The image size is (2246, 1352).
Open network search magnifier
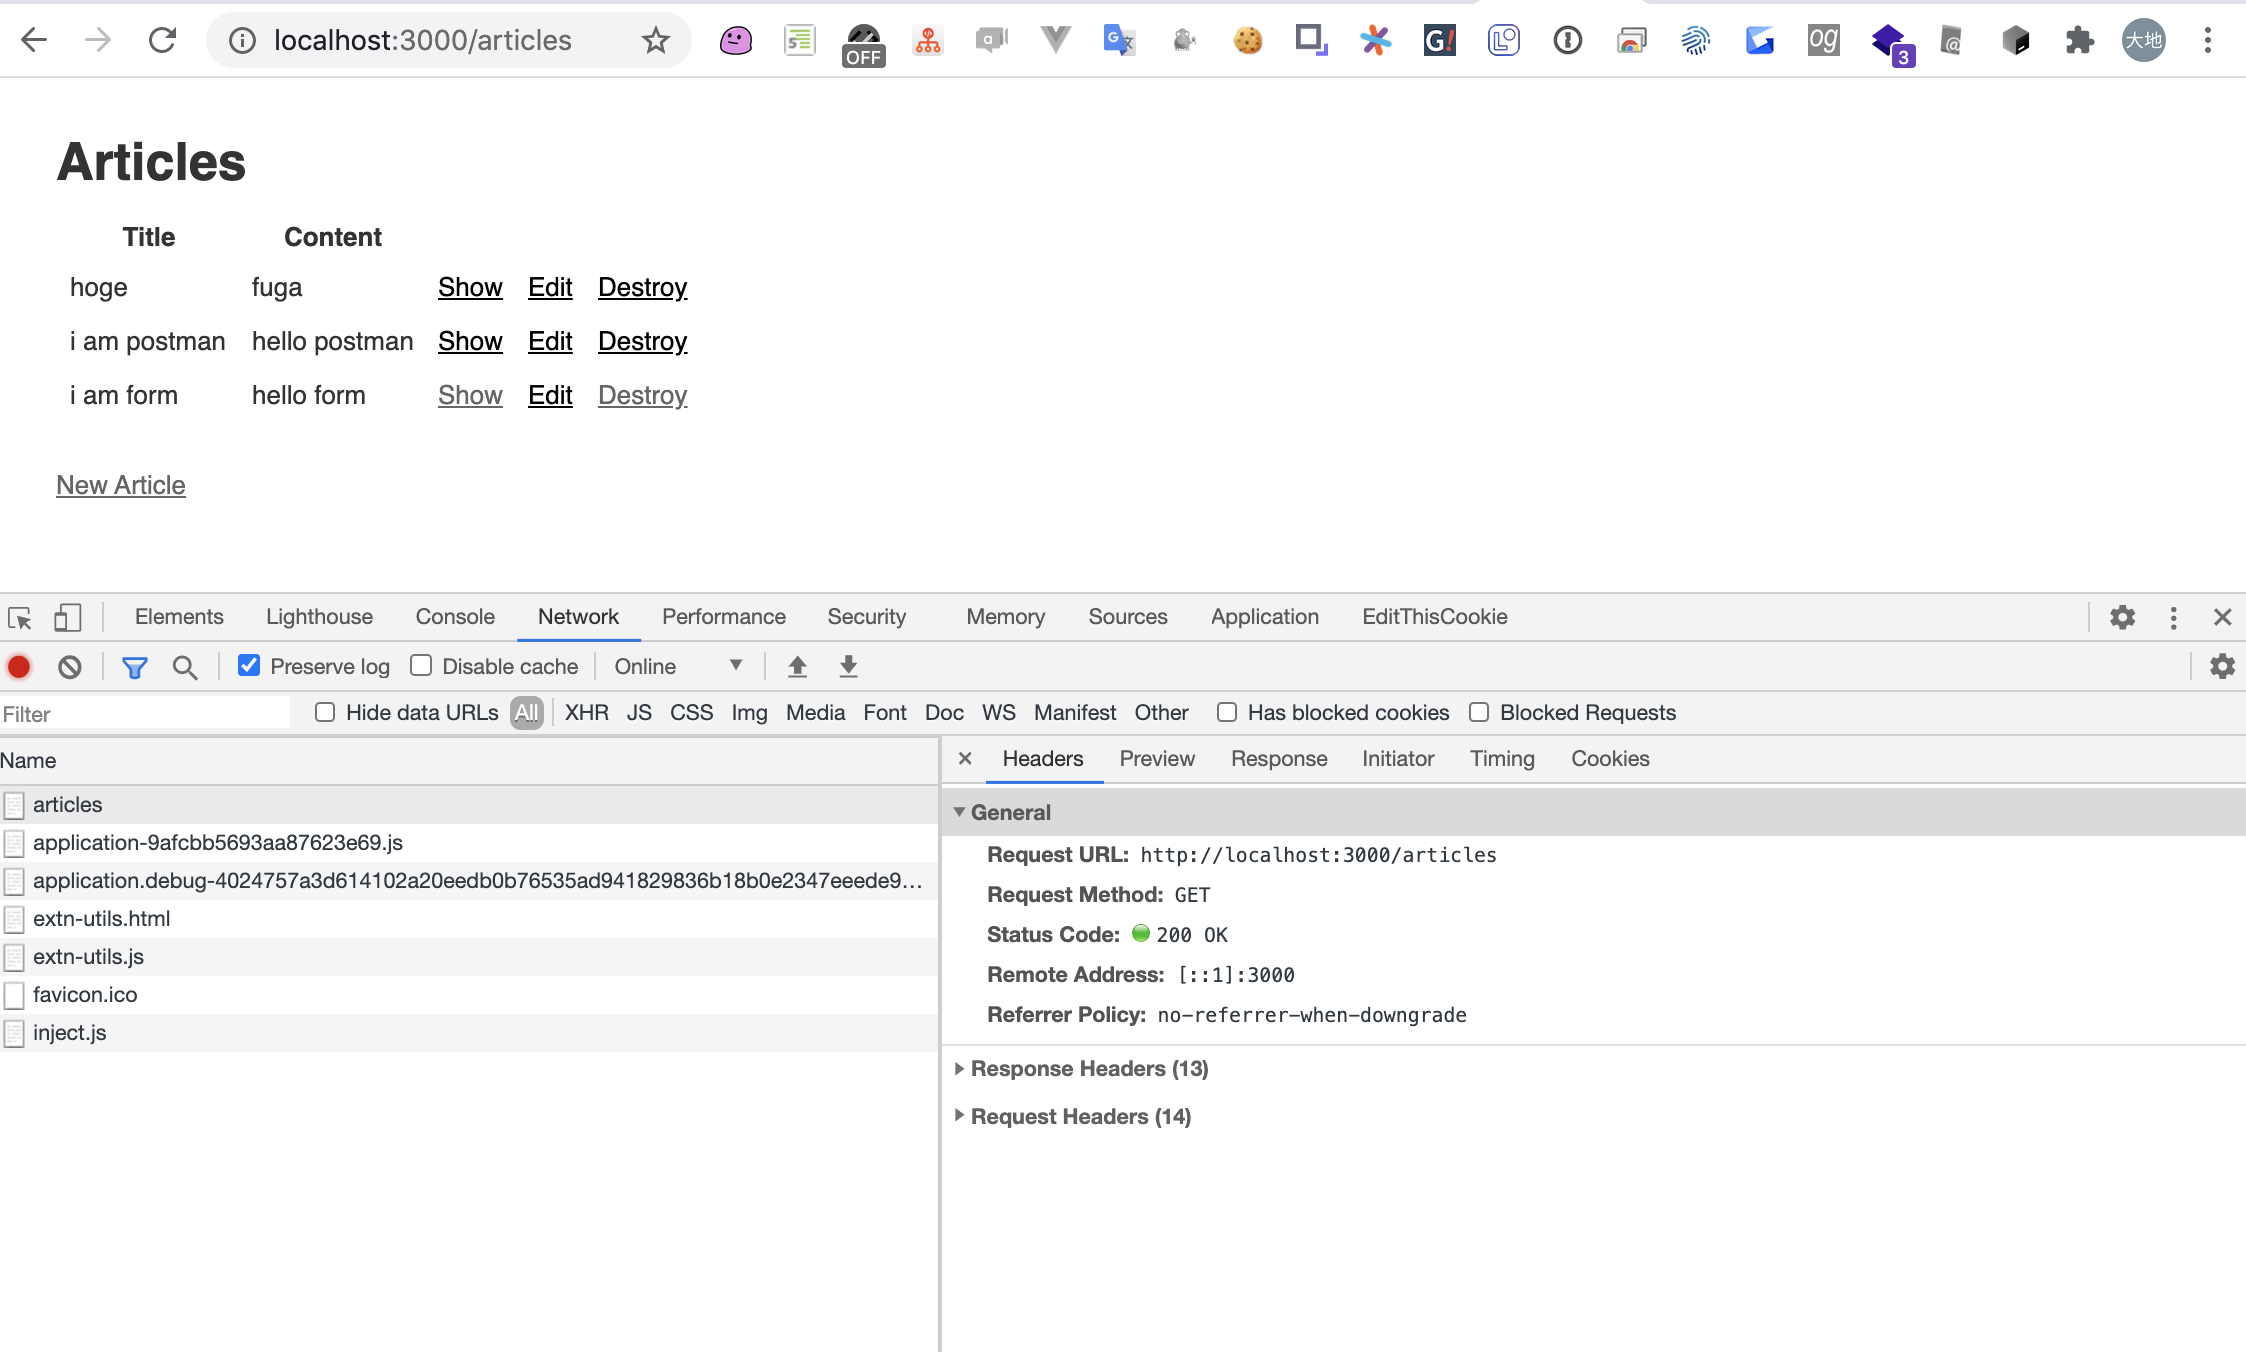coord(184,667)
